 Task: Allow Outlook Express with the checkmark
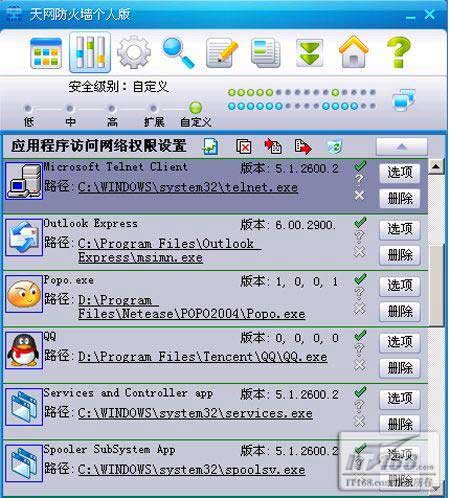(360, 222)
